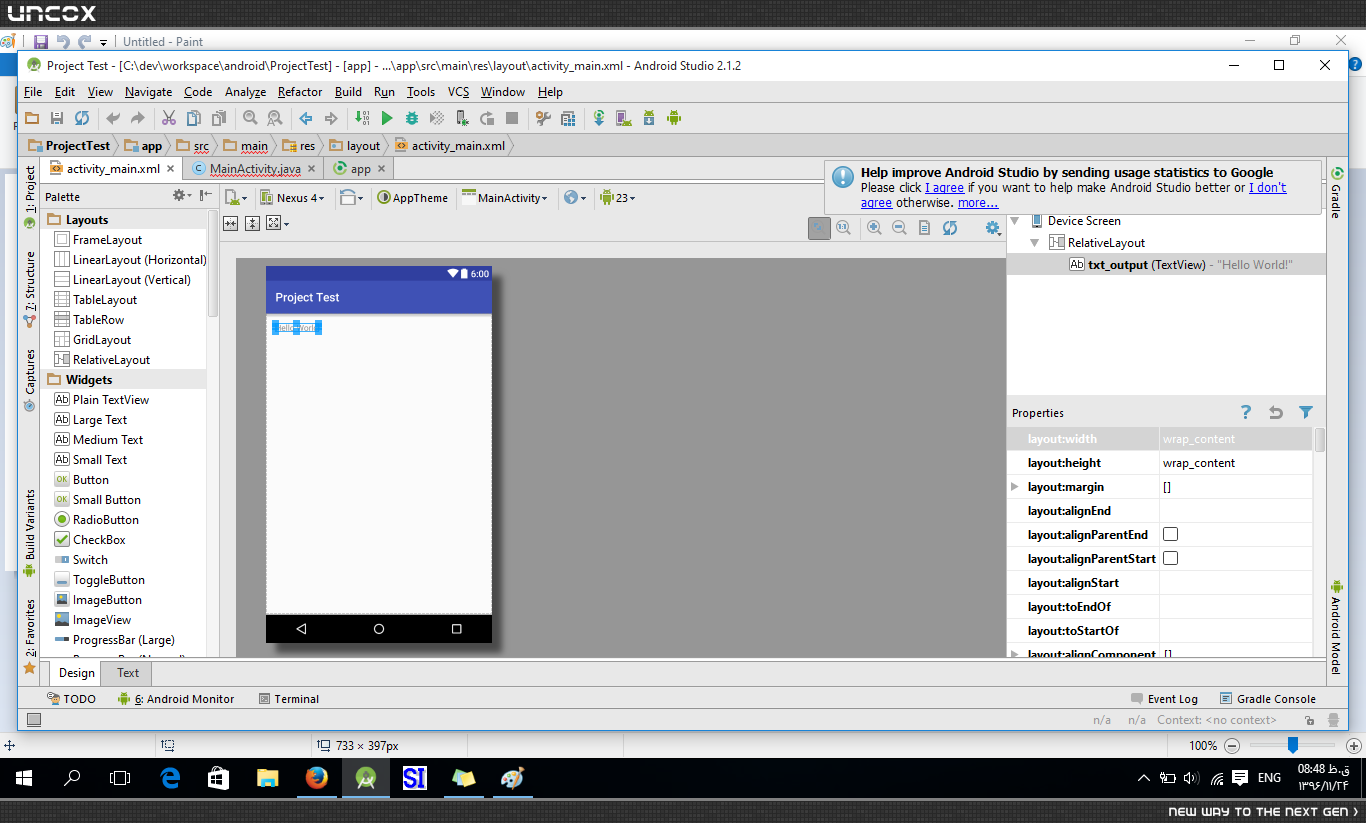The height and width of the screenshot is (823, 1366).
Task: Open the API 23 version dropdown
Action: (618, 198)
